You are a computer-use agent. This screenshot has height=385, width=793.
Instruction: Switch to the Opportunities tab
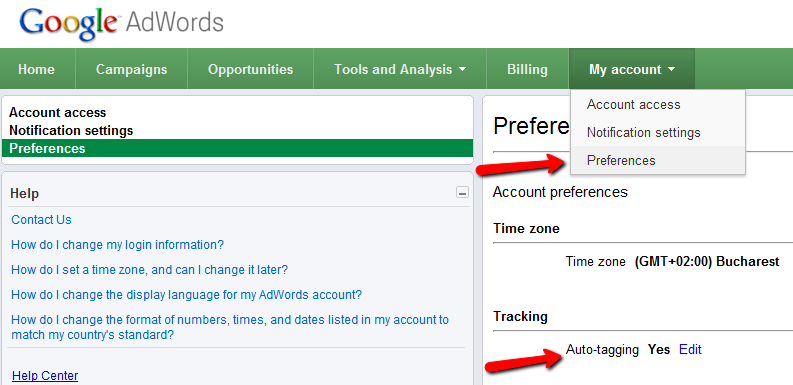(250, 69)
